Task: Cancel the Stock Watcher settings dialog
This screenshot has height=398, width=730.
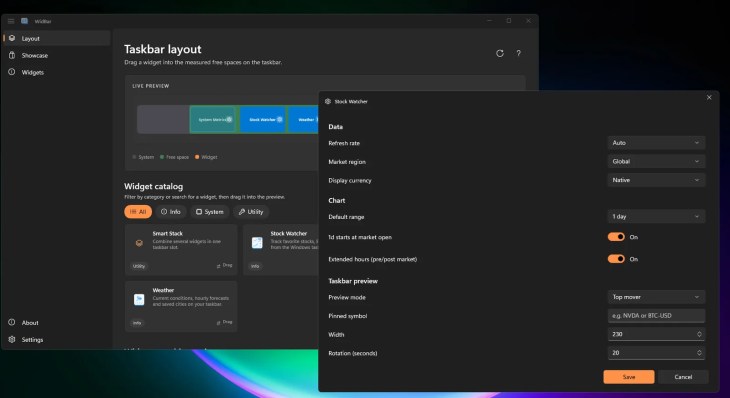Action: click(683, 377)
